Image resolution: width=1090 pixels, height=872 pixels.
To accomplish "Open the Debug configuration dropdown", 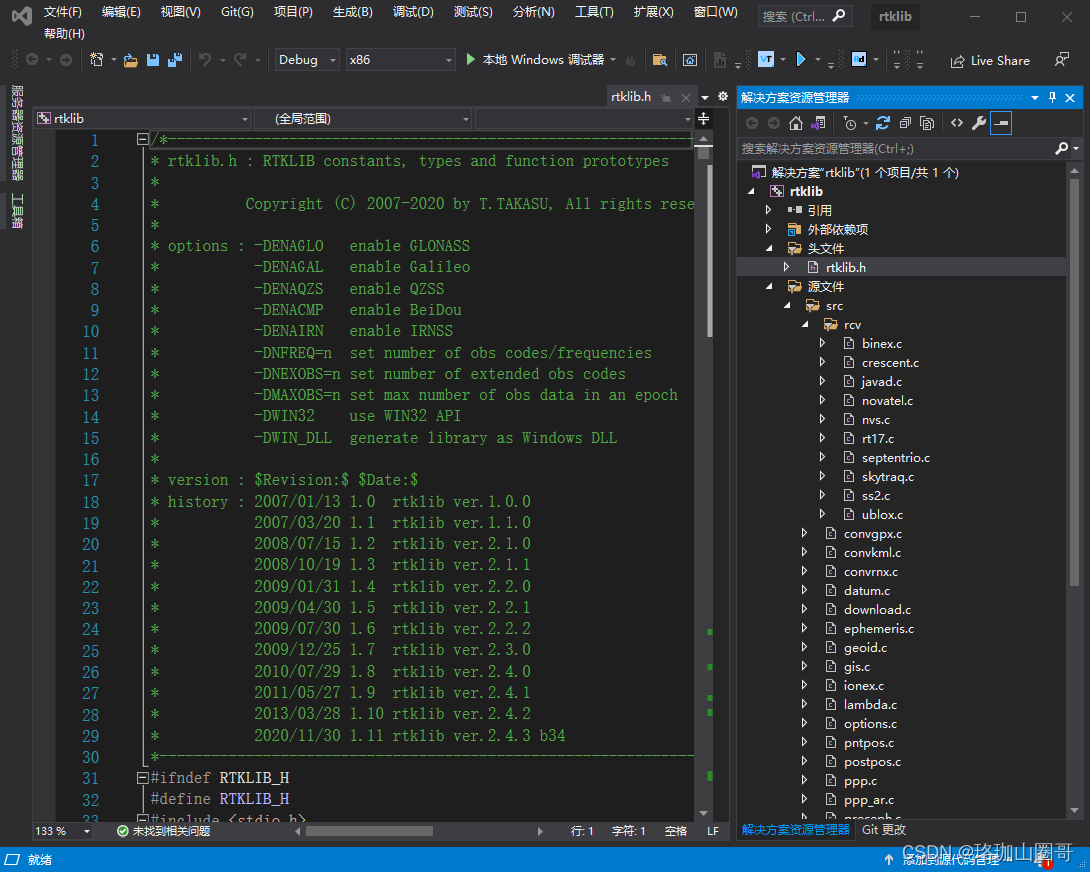I will point(306,59).
